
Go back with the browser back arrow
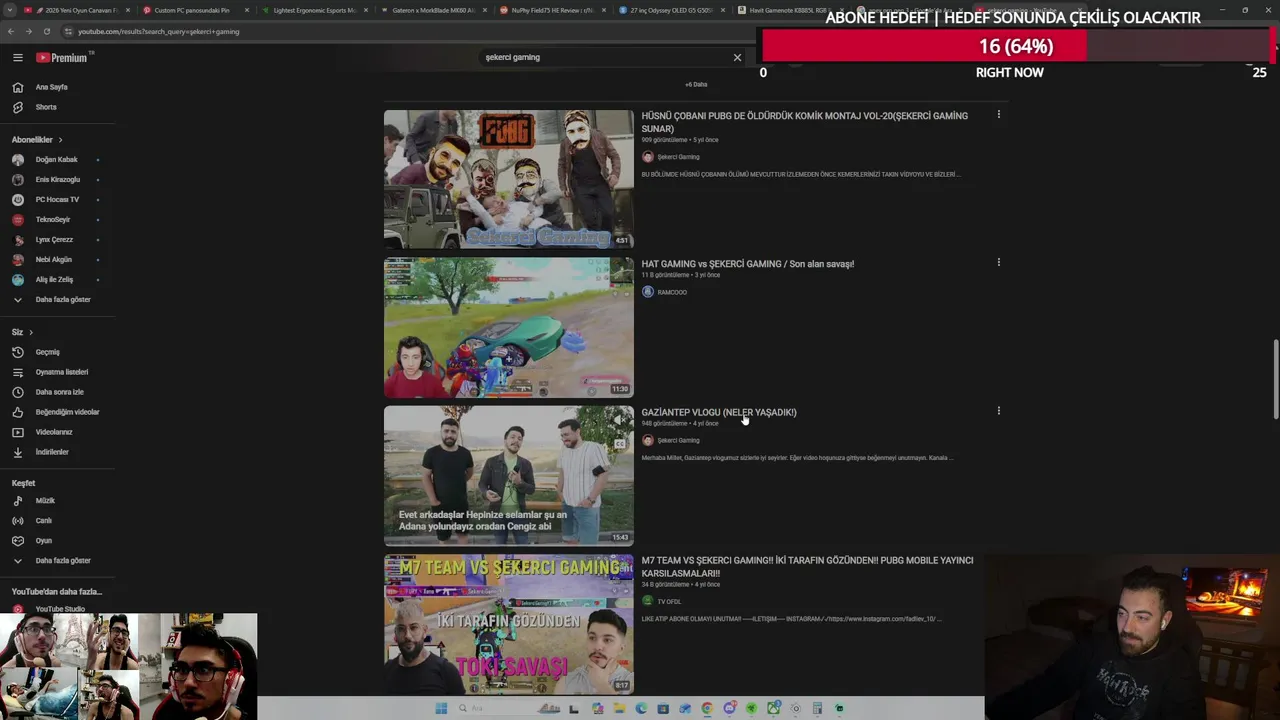click(11, 31)
